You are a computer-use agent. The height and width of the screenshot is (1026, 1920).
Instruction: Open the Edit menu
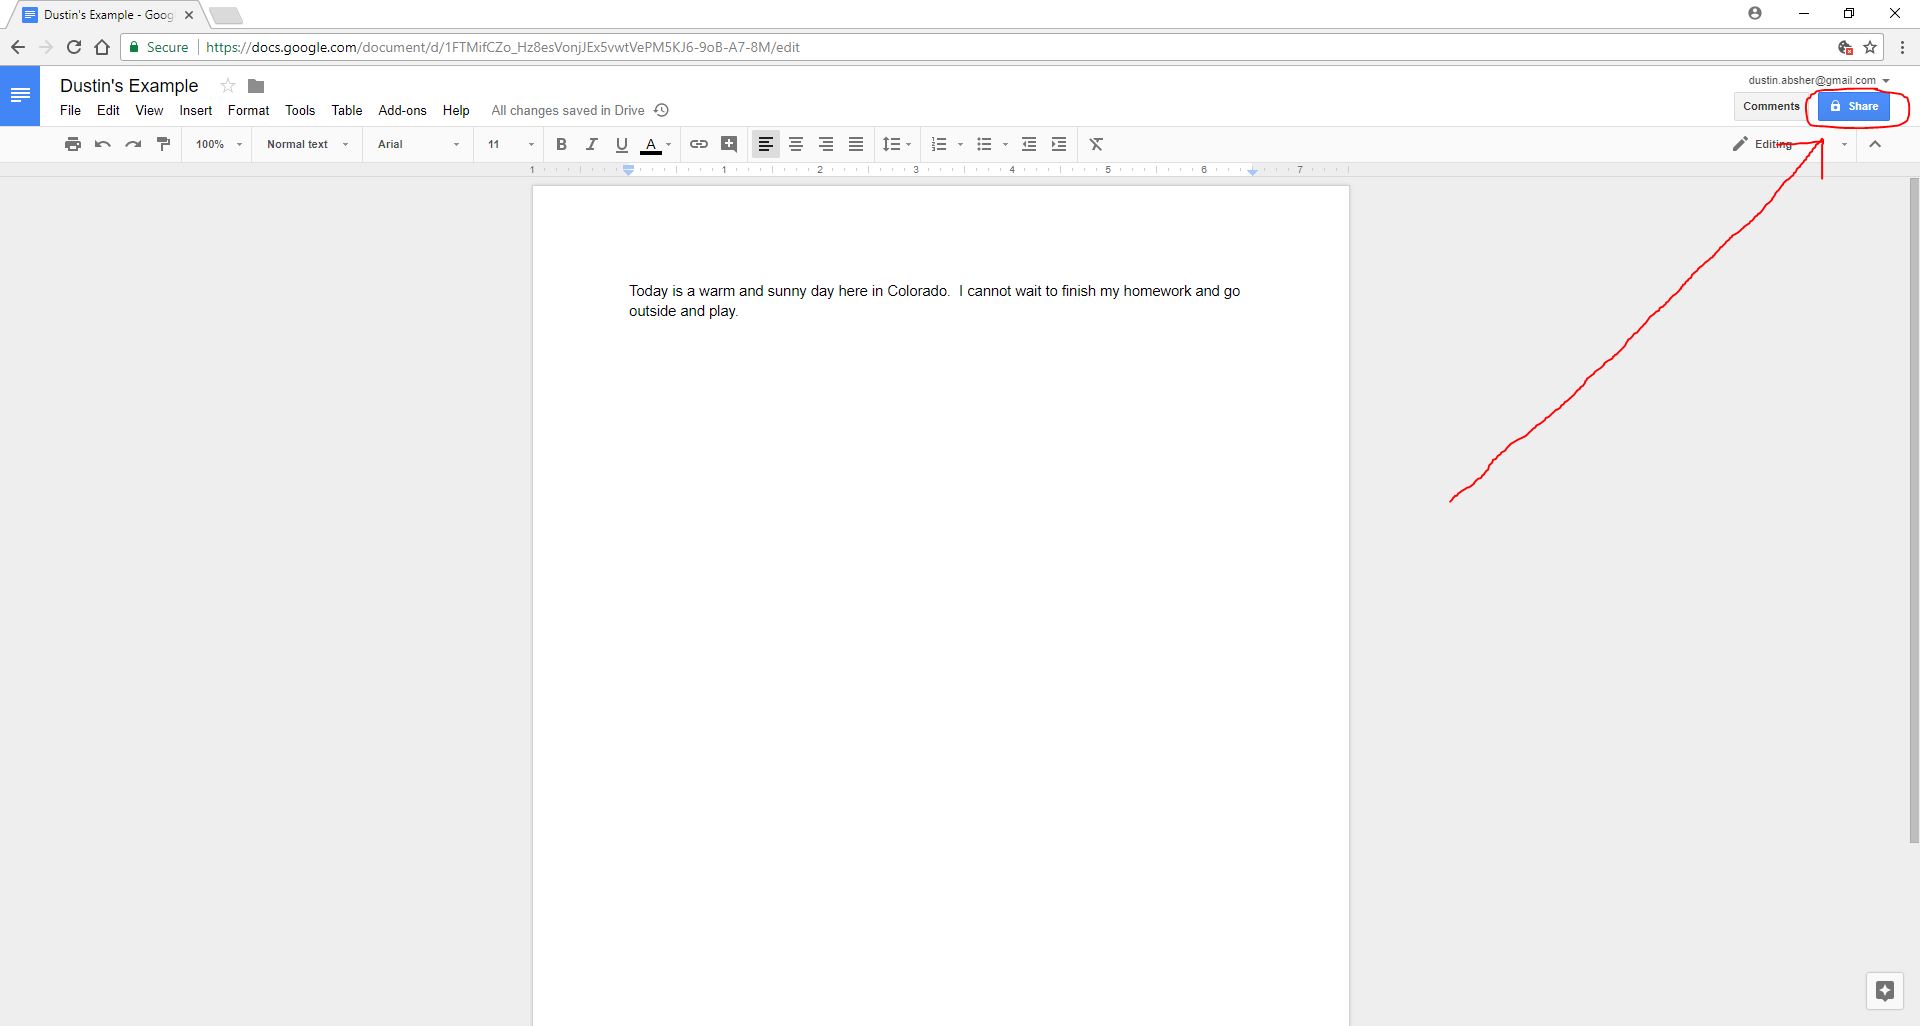[x=108, y=110]
